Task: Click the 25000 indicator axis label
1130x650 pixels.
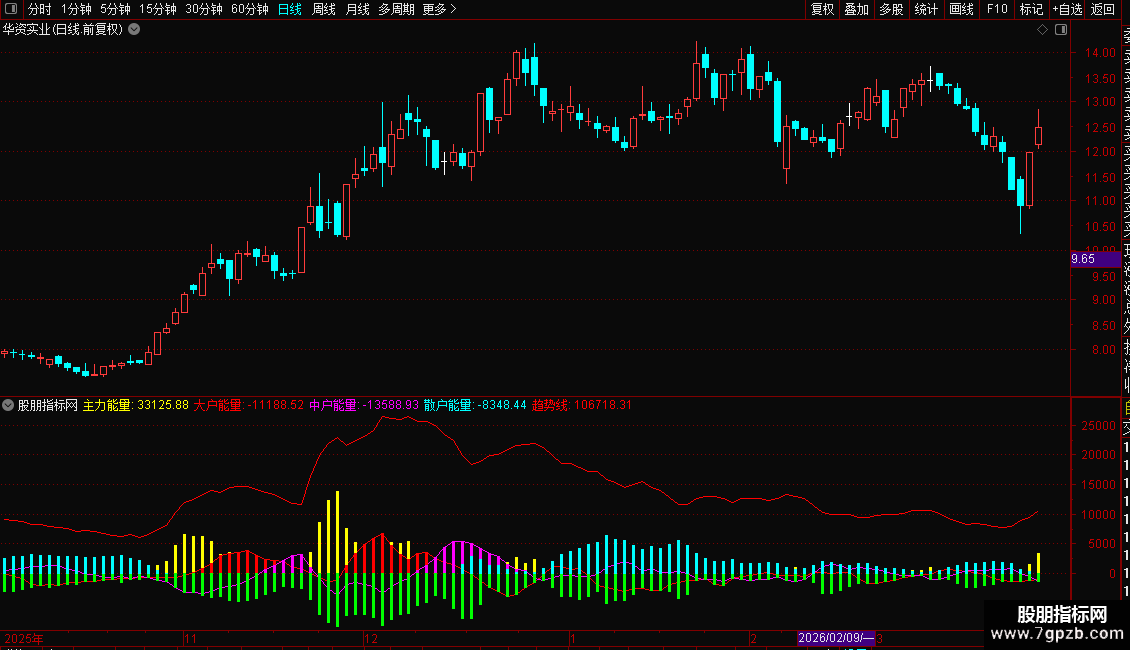Action: (1098, 426)
